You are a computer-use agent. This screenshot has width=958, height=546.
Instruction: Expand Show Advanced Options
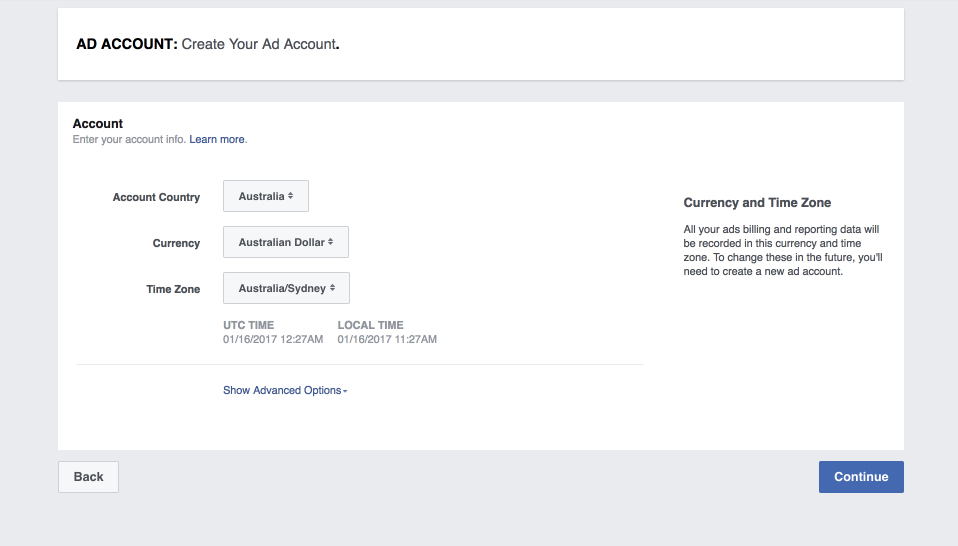tap(285, 390)
